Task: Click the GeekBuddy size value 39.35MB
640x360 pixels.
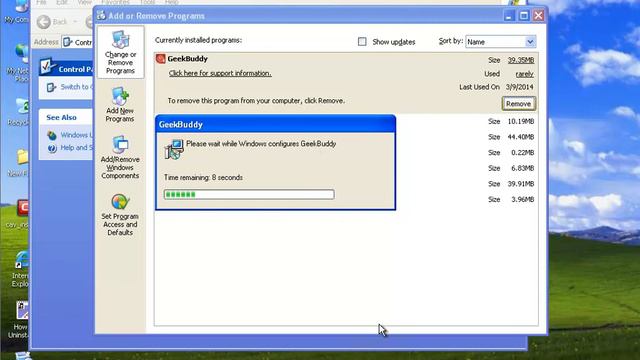Action: click(521, 60)
